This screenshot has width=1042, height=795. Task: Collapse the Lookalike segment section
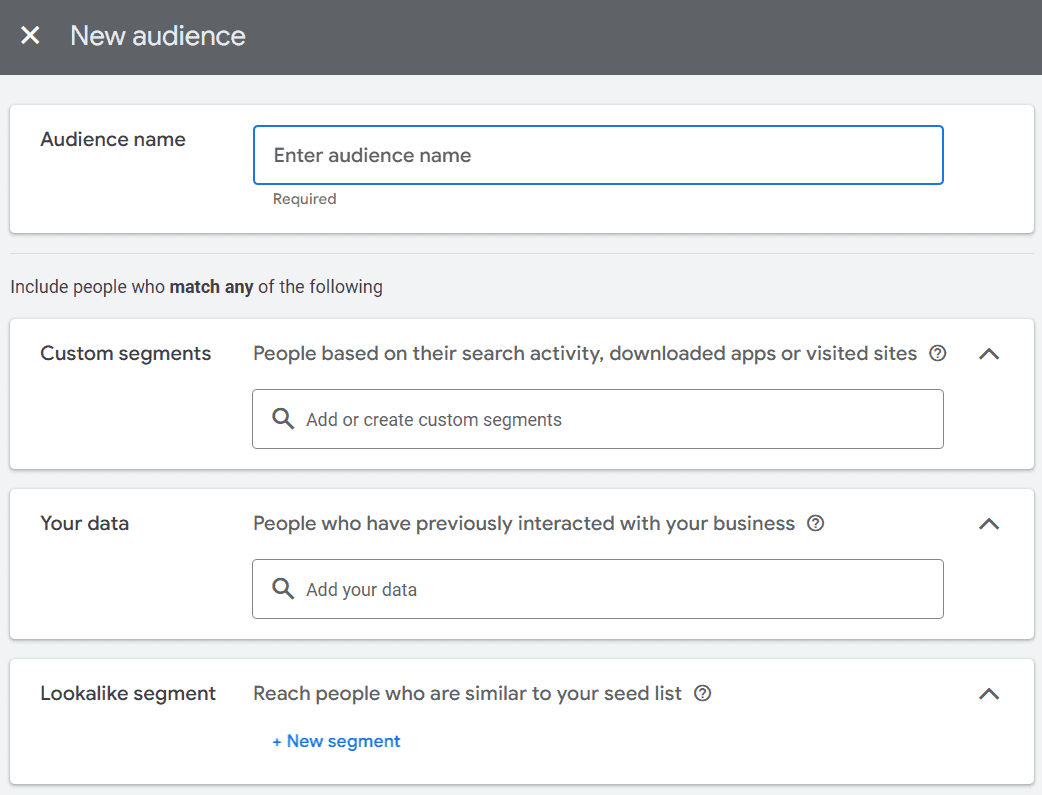988,693
